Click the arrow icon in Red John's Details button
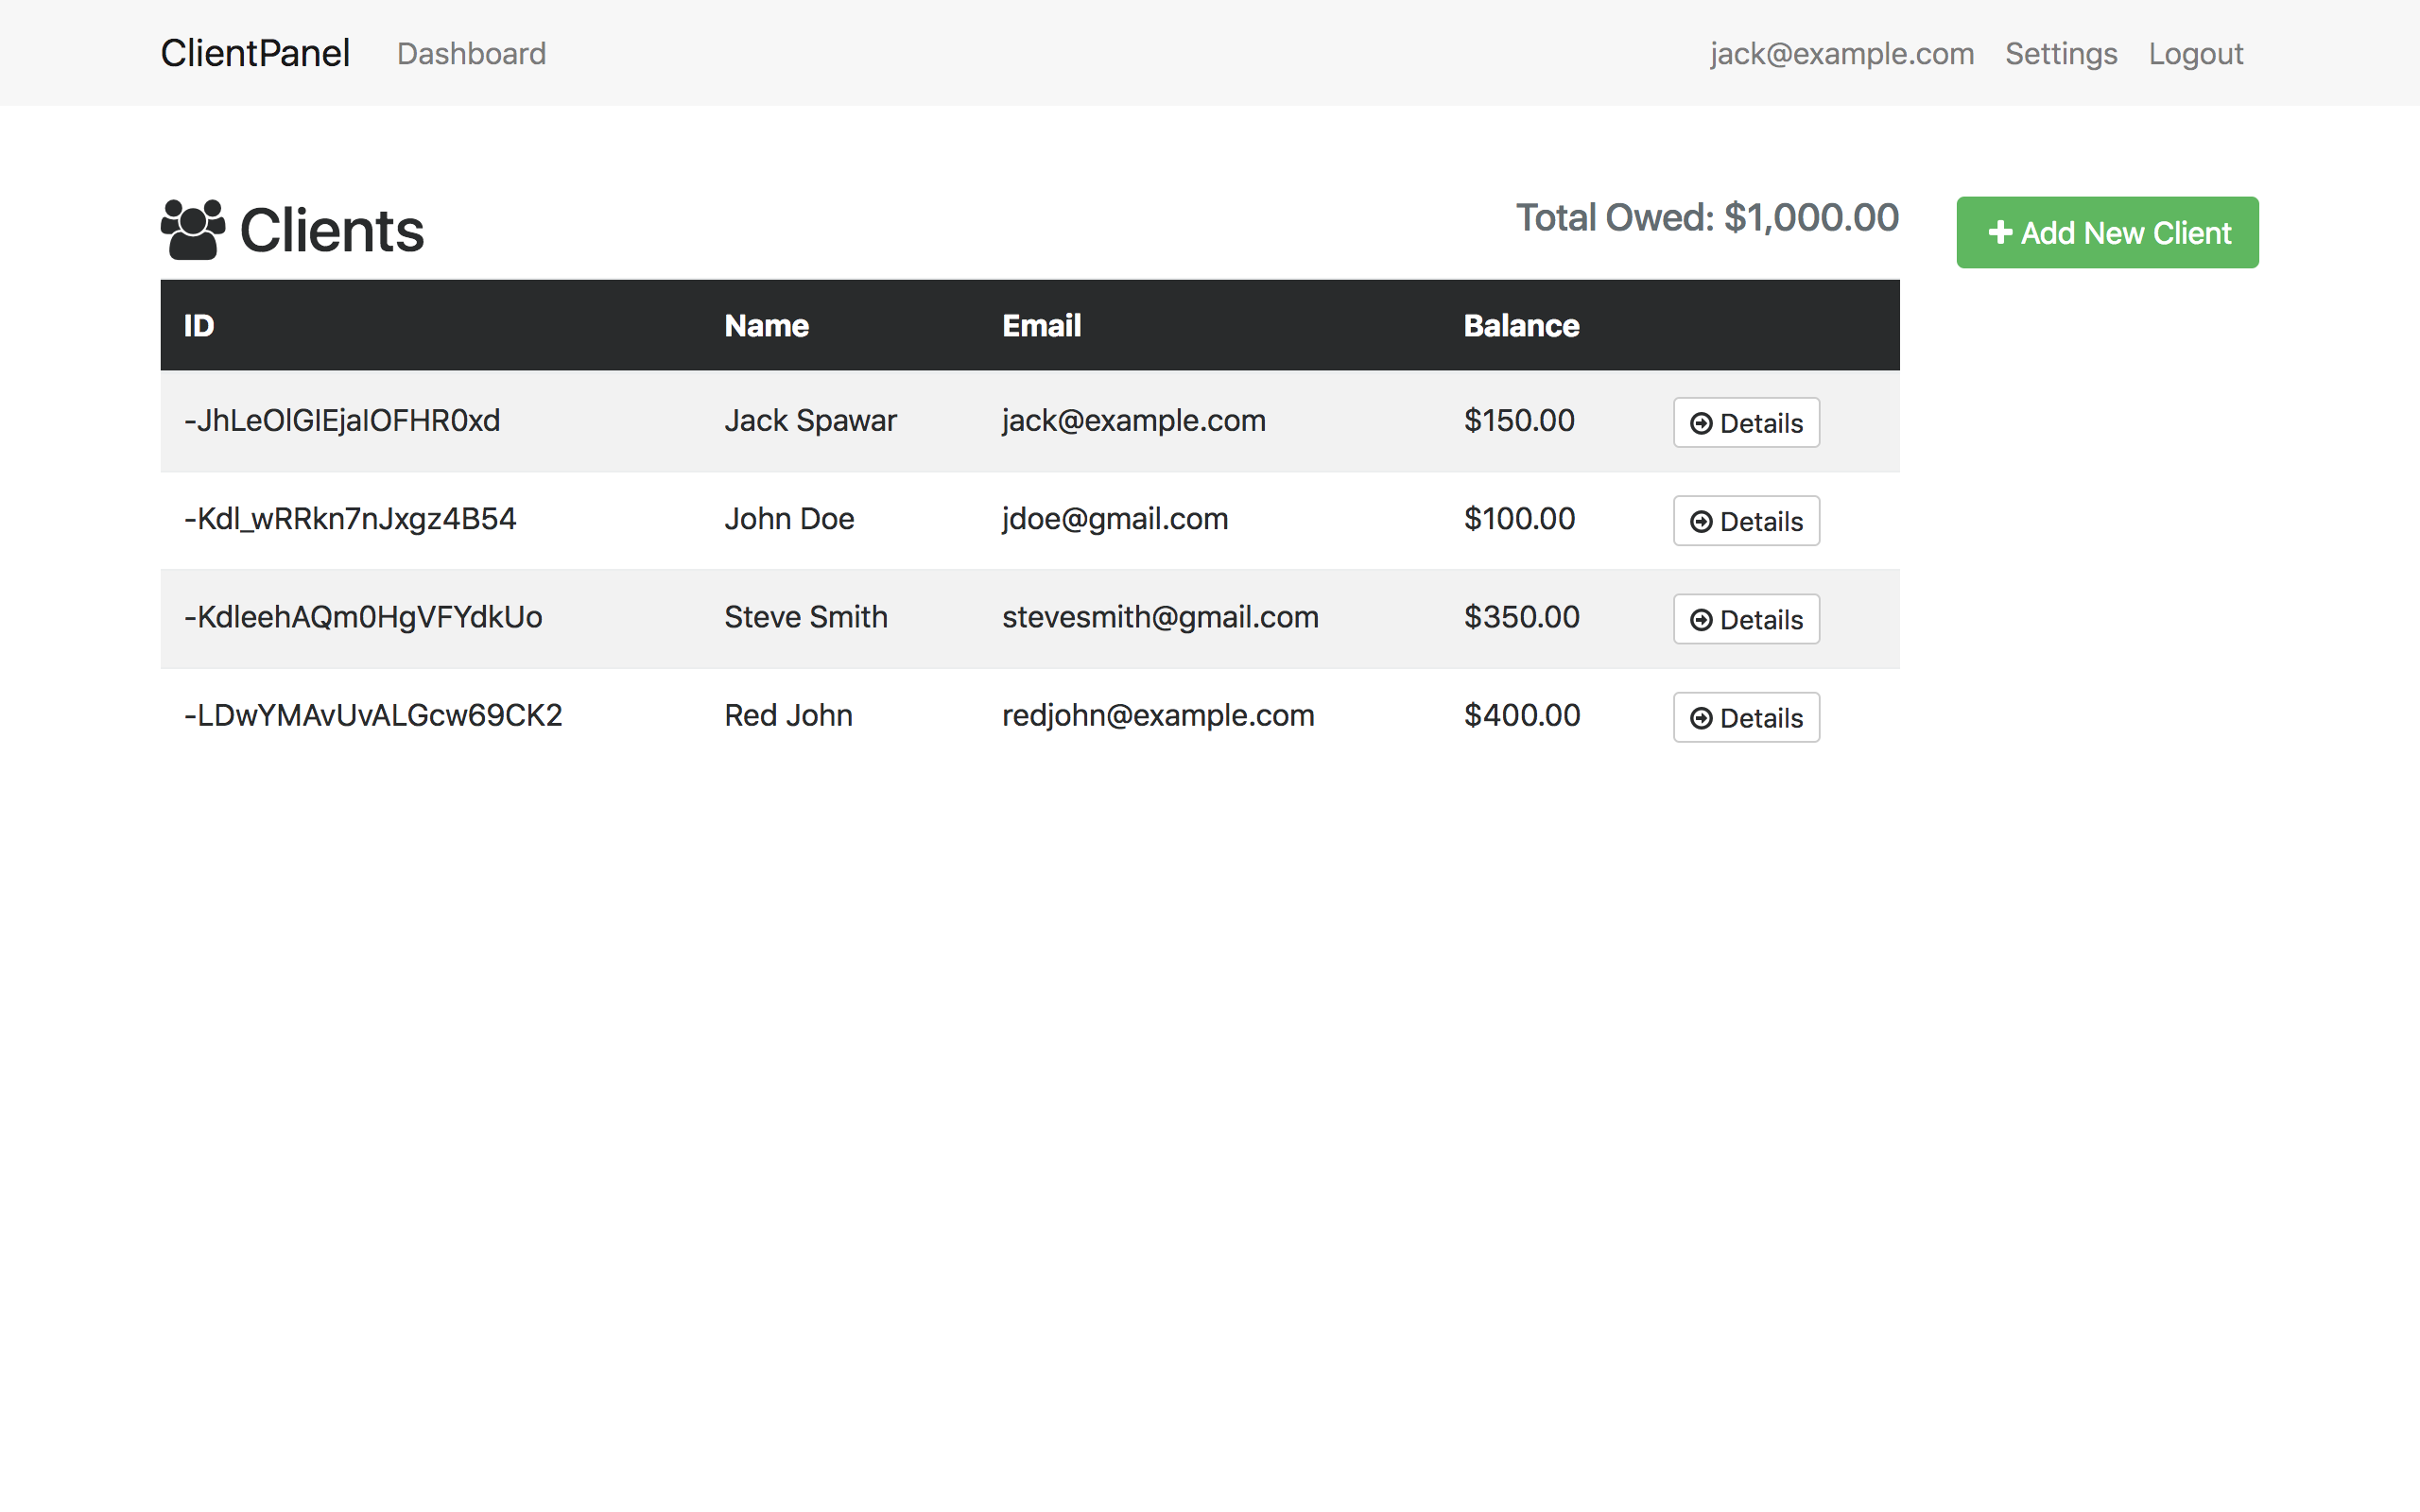Screen dimensions: 2420x1512 pyautogui.click(x=1701, y=717)
